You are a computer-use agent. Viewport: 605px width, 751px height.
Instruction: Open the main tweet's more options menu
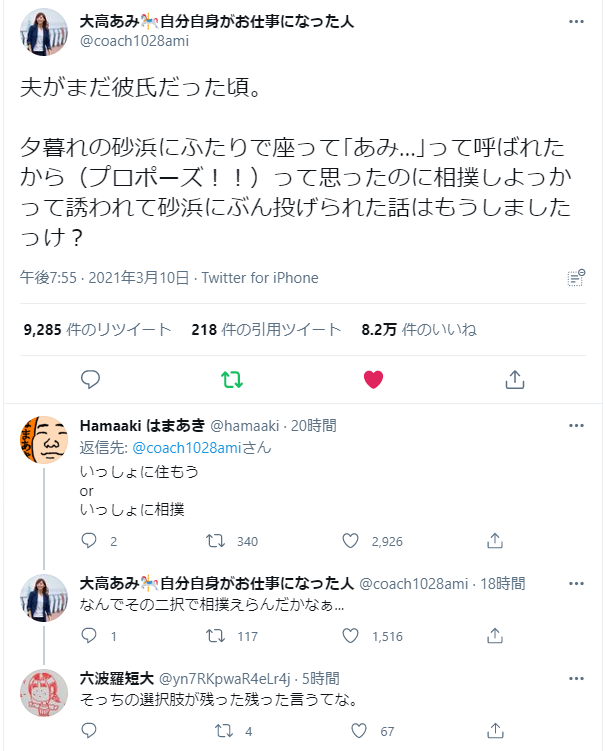[576, 21]
